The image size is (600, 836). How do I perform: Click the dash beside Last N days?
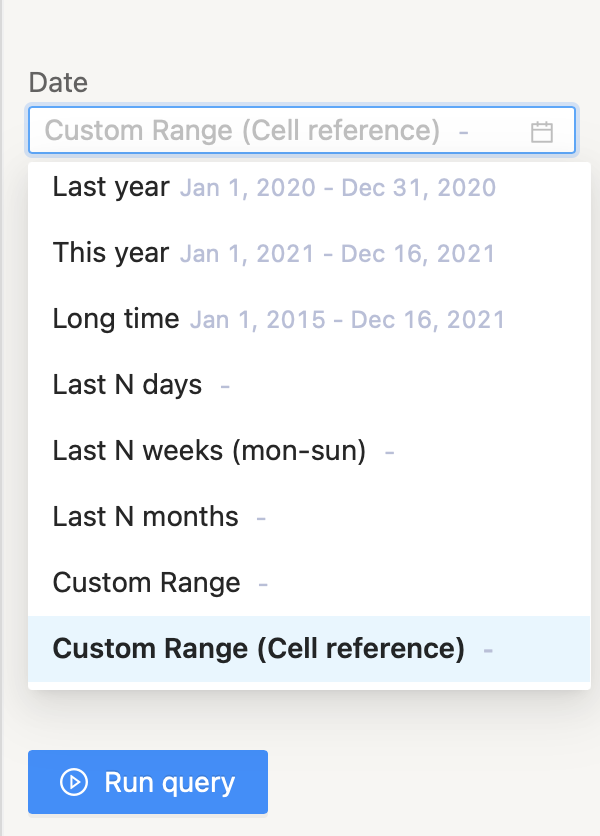point(225,386)
